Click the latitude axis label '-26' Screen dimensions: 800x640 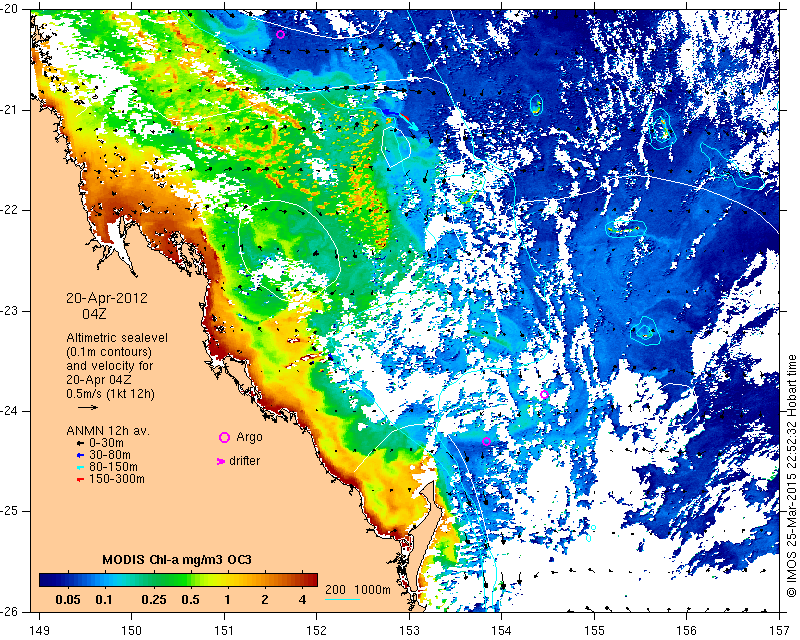10,611
